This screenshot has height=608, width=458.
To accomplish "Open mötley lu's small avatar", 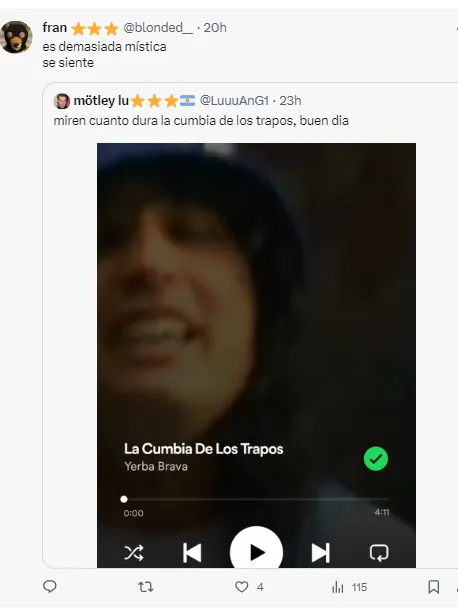I will coord(62,101).
